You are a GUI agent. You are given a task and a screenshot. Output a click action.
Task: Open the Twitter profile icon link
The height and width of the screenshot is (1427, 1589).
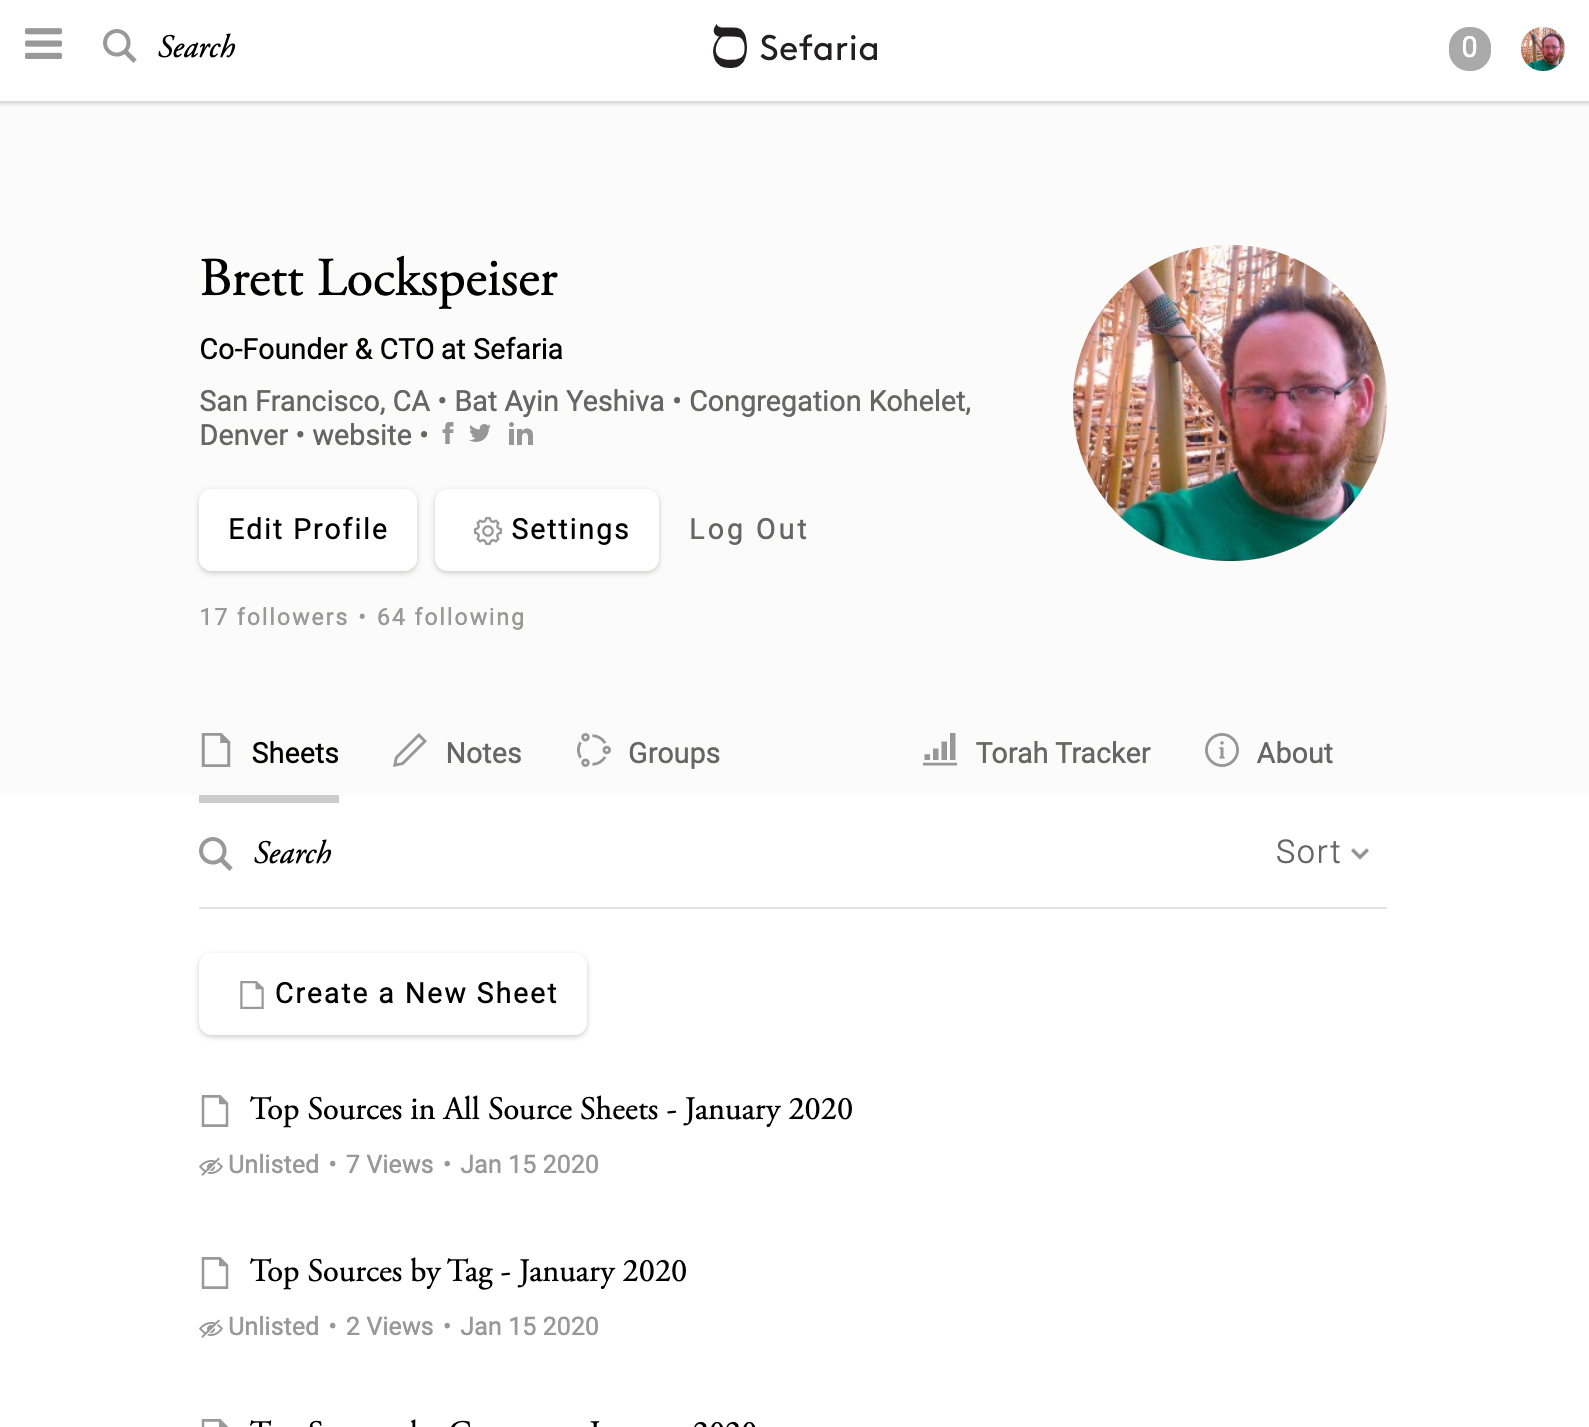coord(480,434)
